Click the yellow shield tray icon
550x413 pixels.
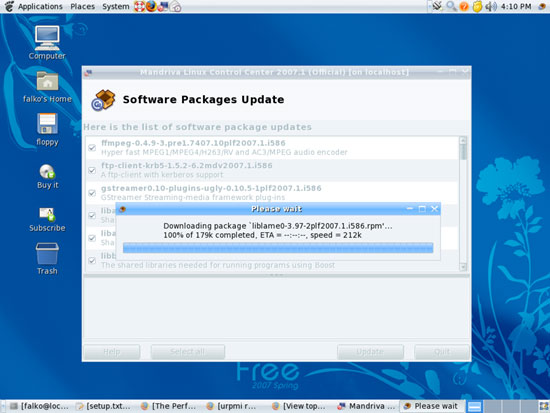[477, 7]
